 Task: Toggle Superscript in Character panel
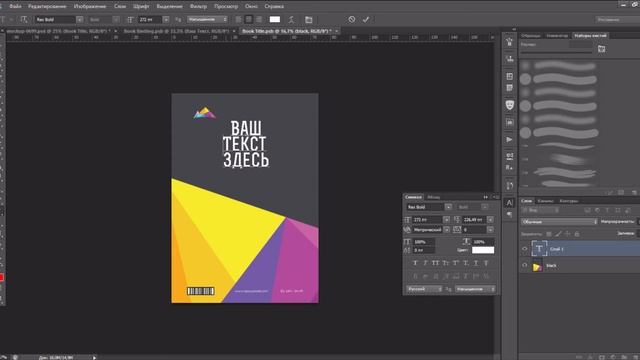456,263
